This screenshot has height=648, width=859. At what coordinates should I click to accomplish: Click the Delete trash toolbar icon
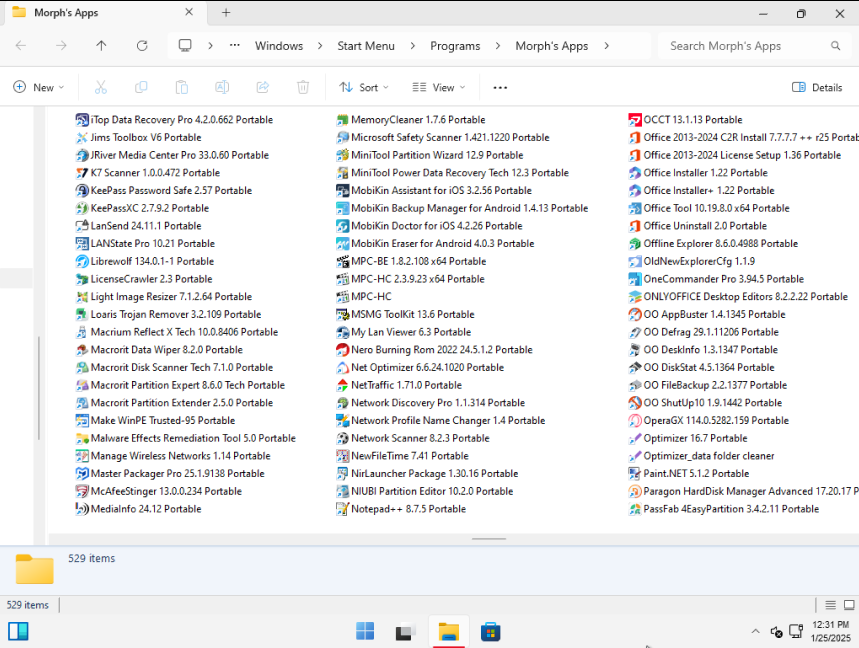(x=303, y=87)
